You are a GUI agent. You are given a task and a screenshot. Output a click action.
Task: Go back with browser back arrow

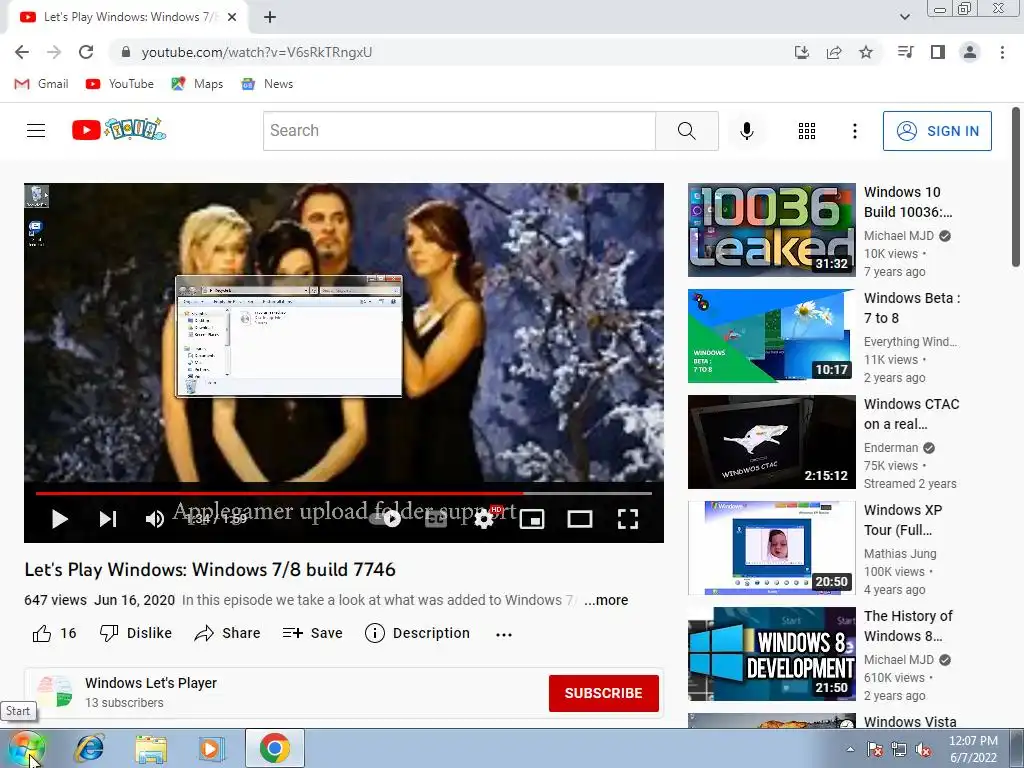pyautogui.click(x=22, y=52)
